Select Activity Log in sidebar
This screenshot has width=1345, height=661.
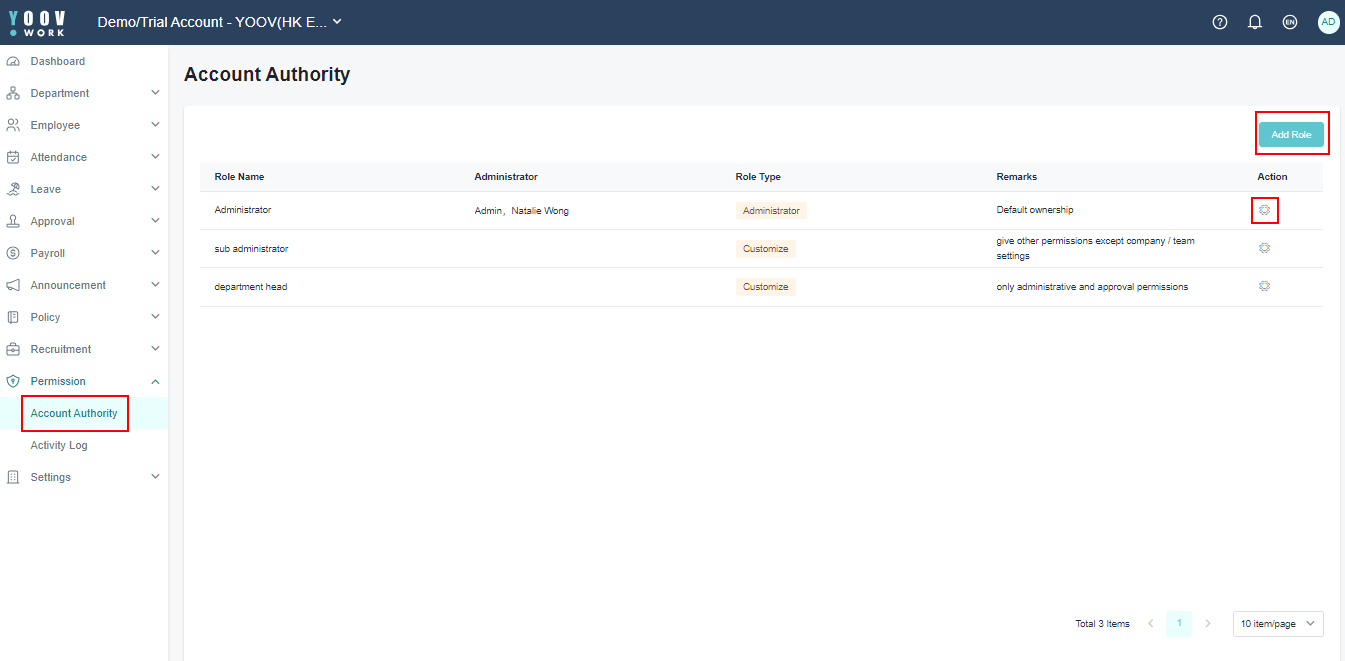click(59, 445)
